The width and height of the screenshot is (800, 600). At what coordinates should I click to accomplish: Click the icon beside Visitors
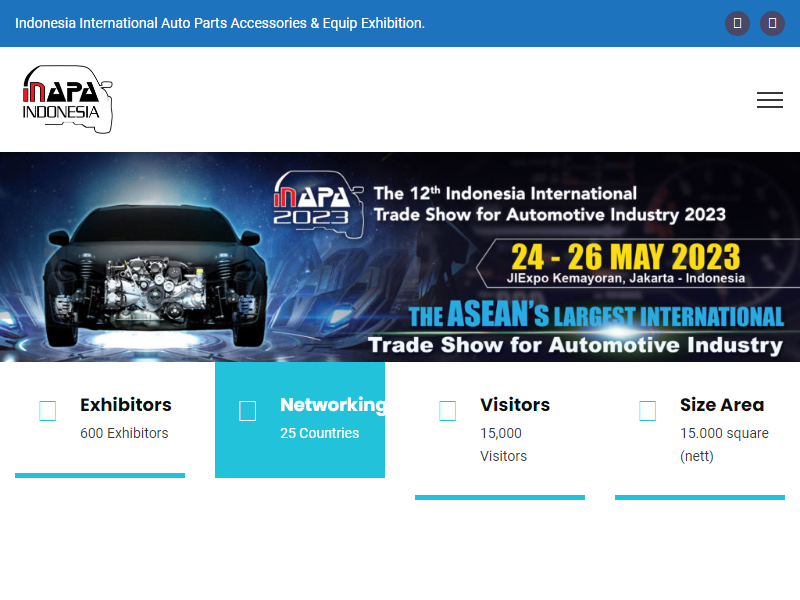[x=447, y=411]
